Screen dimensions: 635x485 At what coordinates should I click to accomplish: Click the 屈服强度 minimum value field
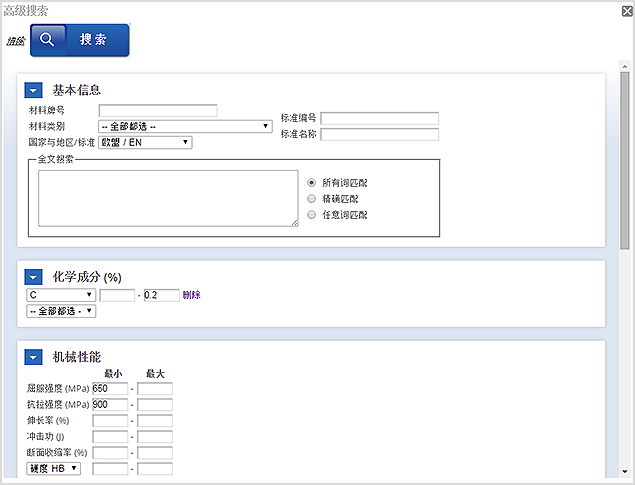(110, 388)
